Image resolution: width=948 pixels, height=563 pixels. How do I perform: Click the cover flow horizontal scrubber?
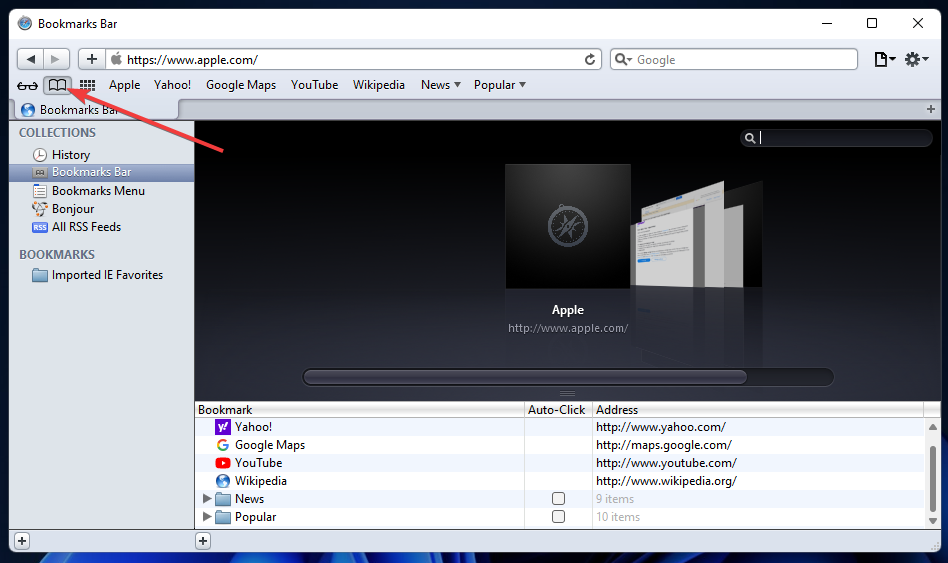coord(525,377)
